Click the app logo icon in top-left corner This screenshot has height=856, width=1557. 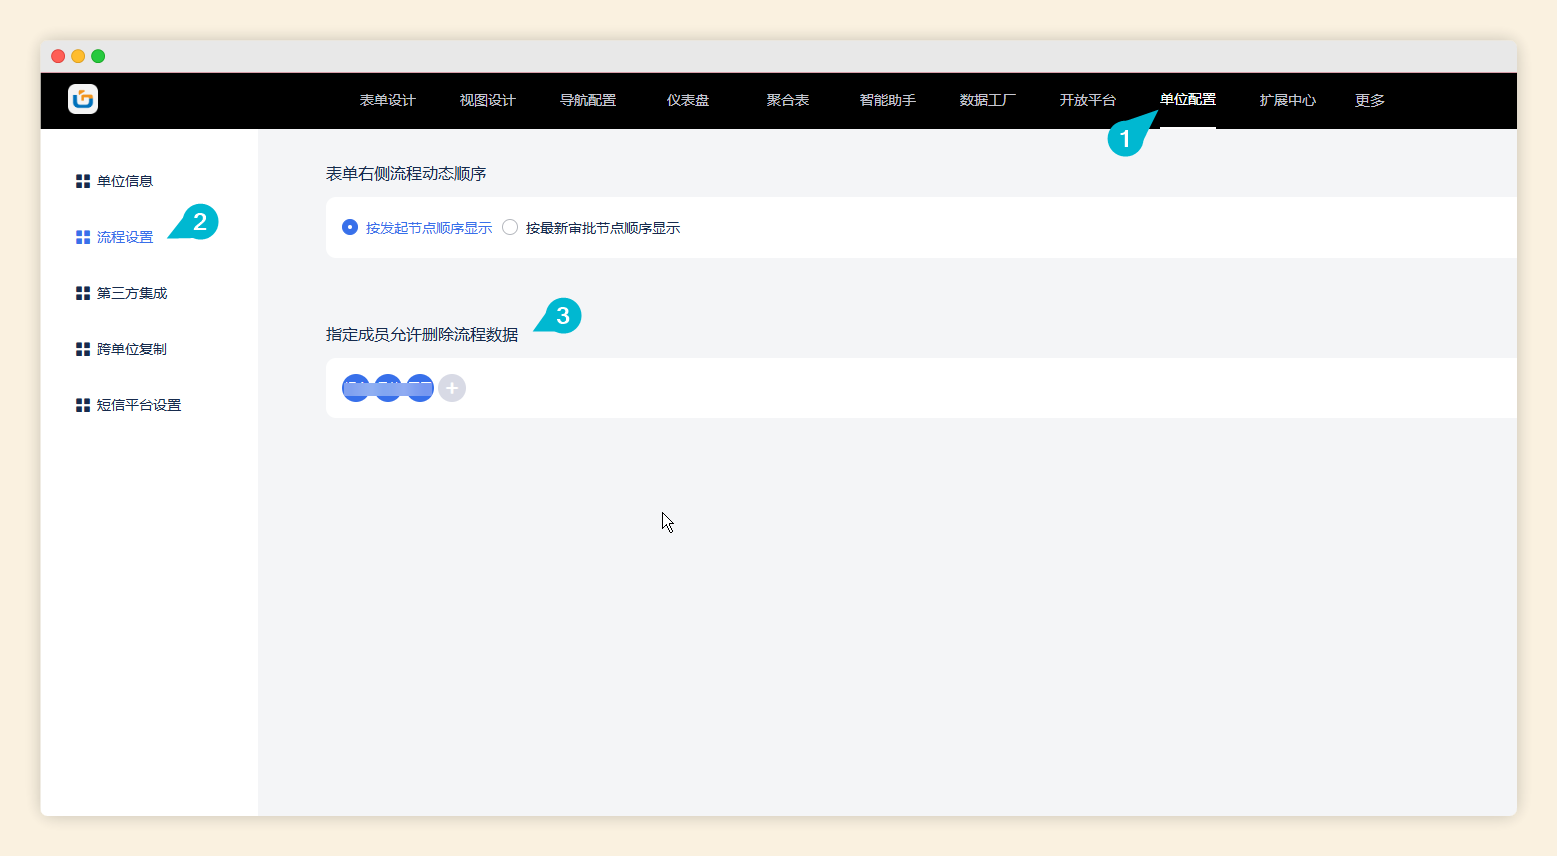[x=82, y=100]
